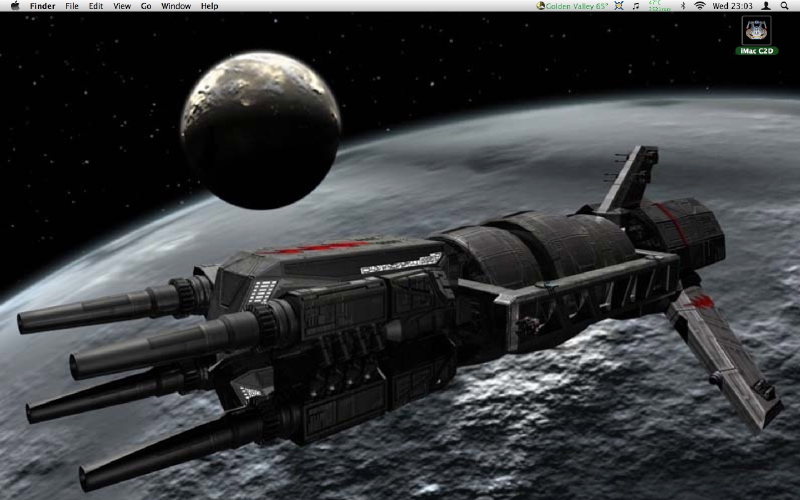Open the user account switching icon
The height and width of the screenshot is (500, 800).
point(765,6)
